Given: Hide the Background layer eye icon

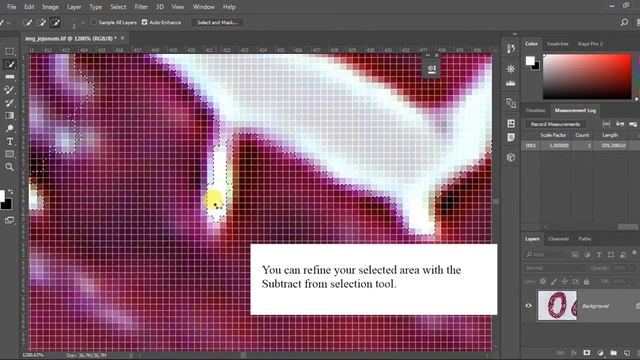Looking at the screenshot, I should click(529, 305).
